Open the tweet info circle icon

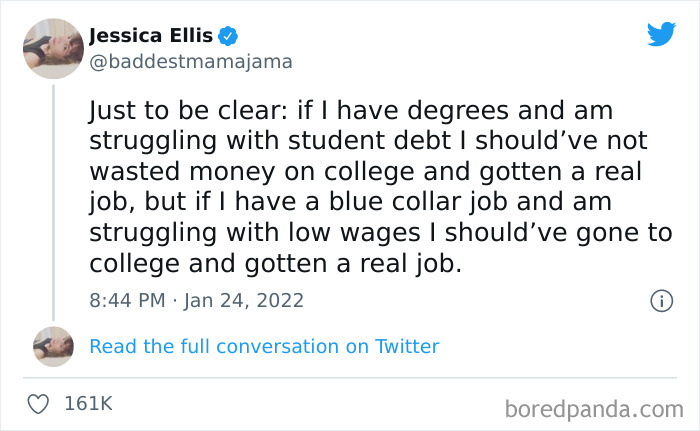[x=660, y=300]
